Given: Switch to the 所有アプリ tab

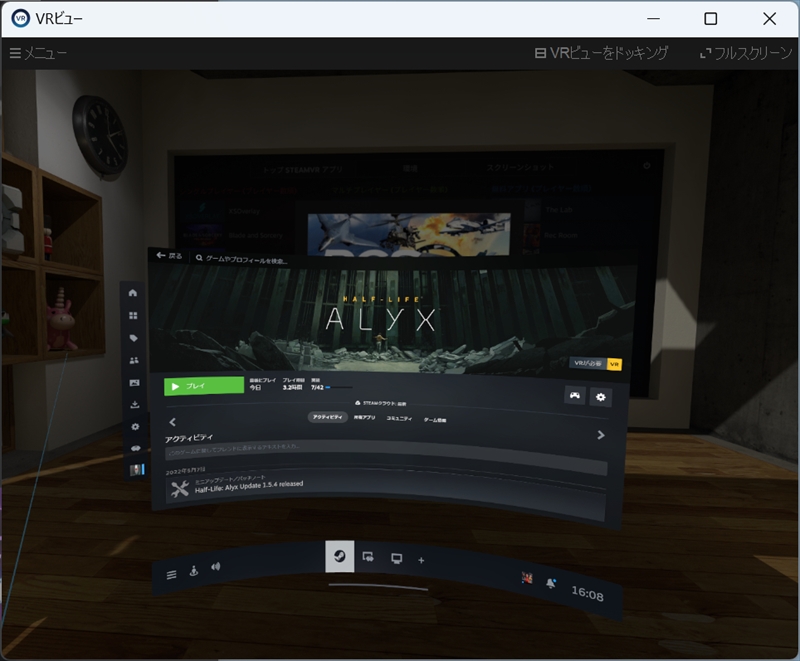Looking at the screenshot, I should click(364, 418).
